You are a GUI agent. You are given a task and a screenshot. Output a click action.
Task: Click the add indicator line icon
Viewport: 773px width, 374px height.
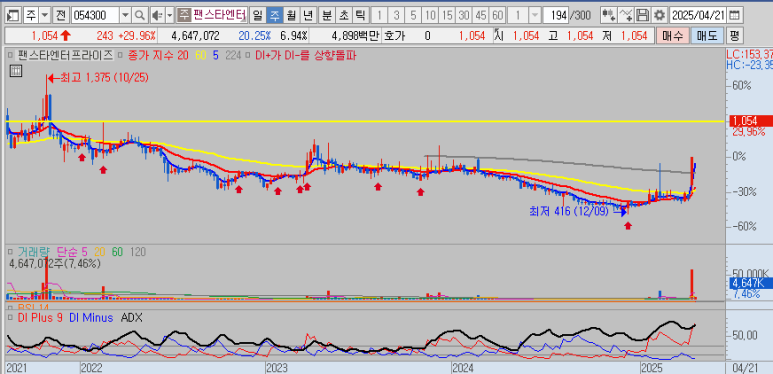pos(626,15)
